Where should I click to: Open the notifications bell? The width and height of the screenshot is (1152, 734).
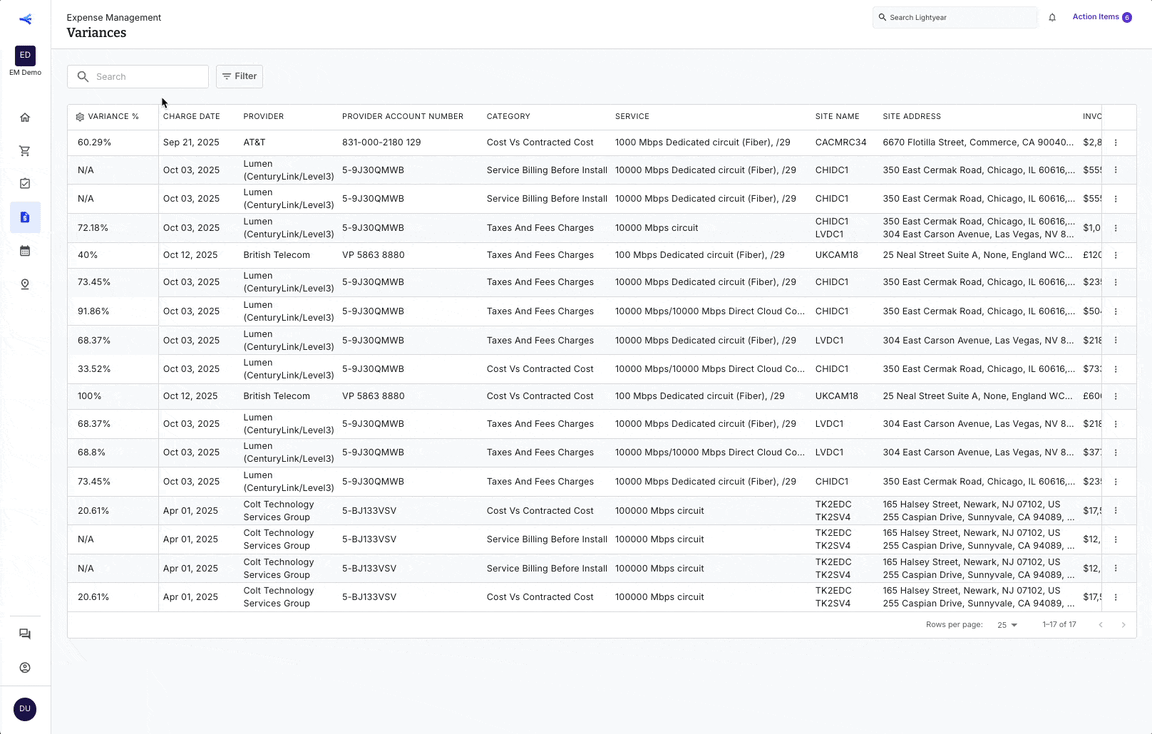tap(1052, 18)
